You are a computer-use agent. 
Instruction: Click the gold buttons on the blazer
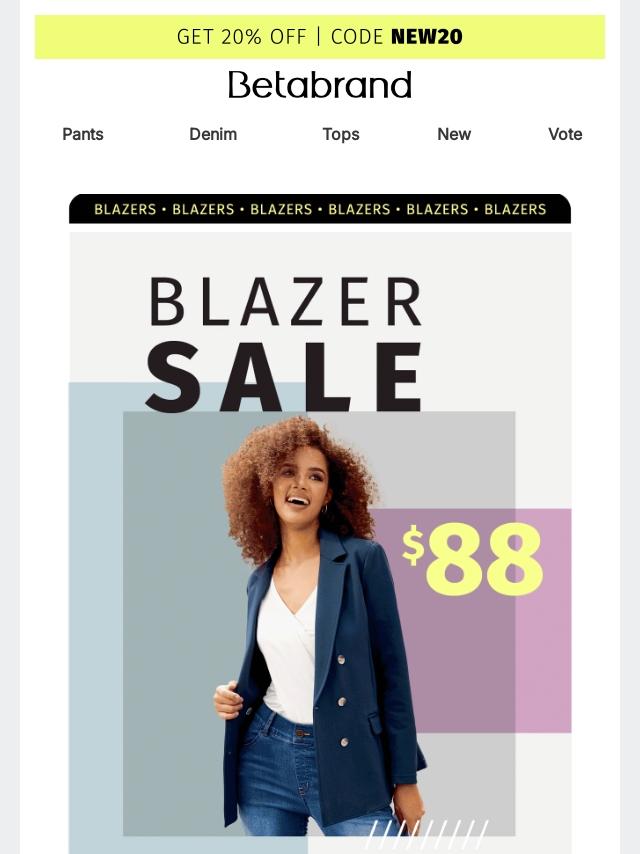coord(342,701)
